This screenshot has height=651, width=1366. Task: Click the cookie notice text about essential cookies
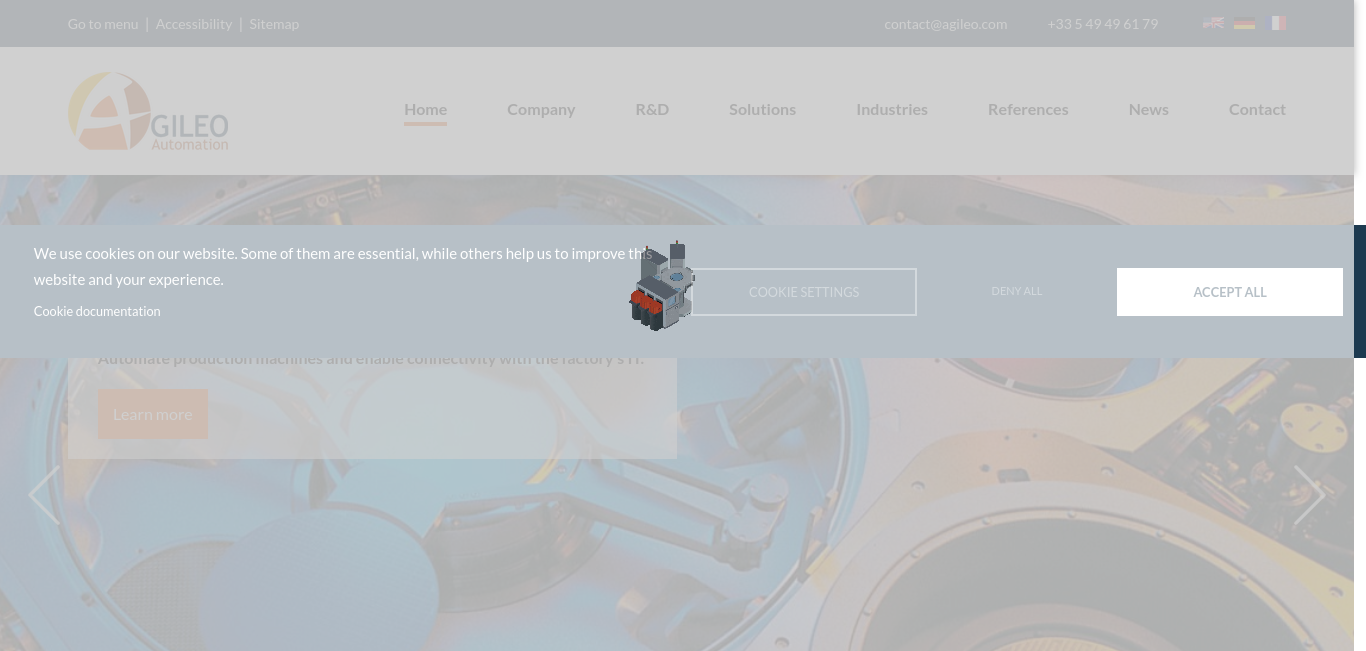343,266
